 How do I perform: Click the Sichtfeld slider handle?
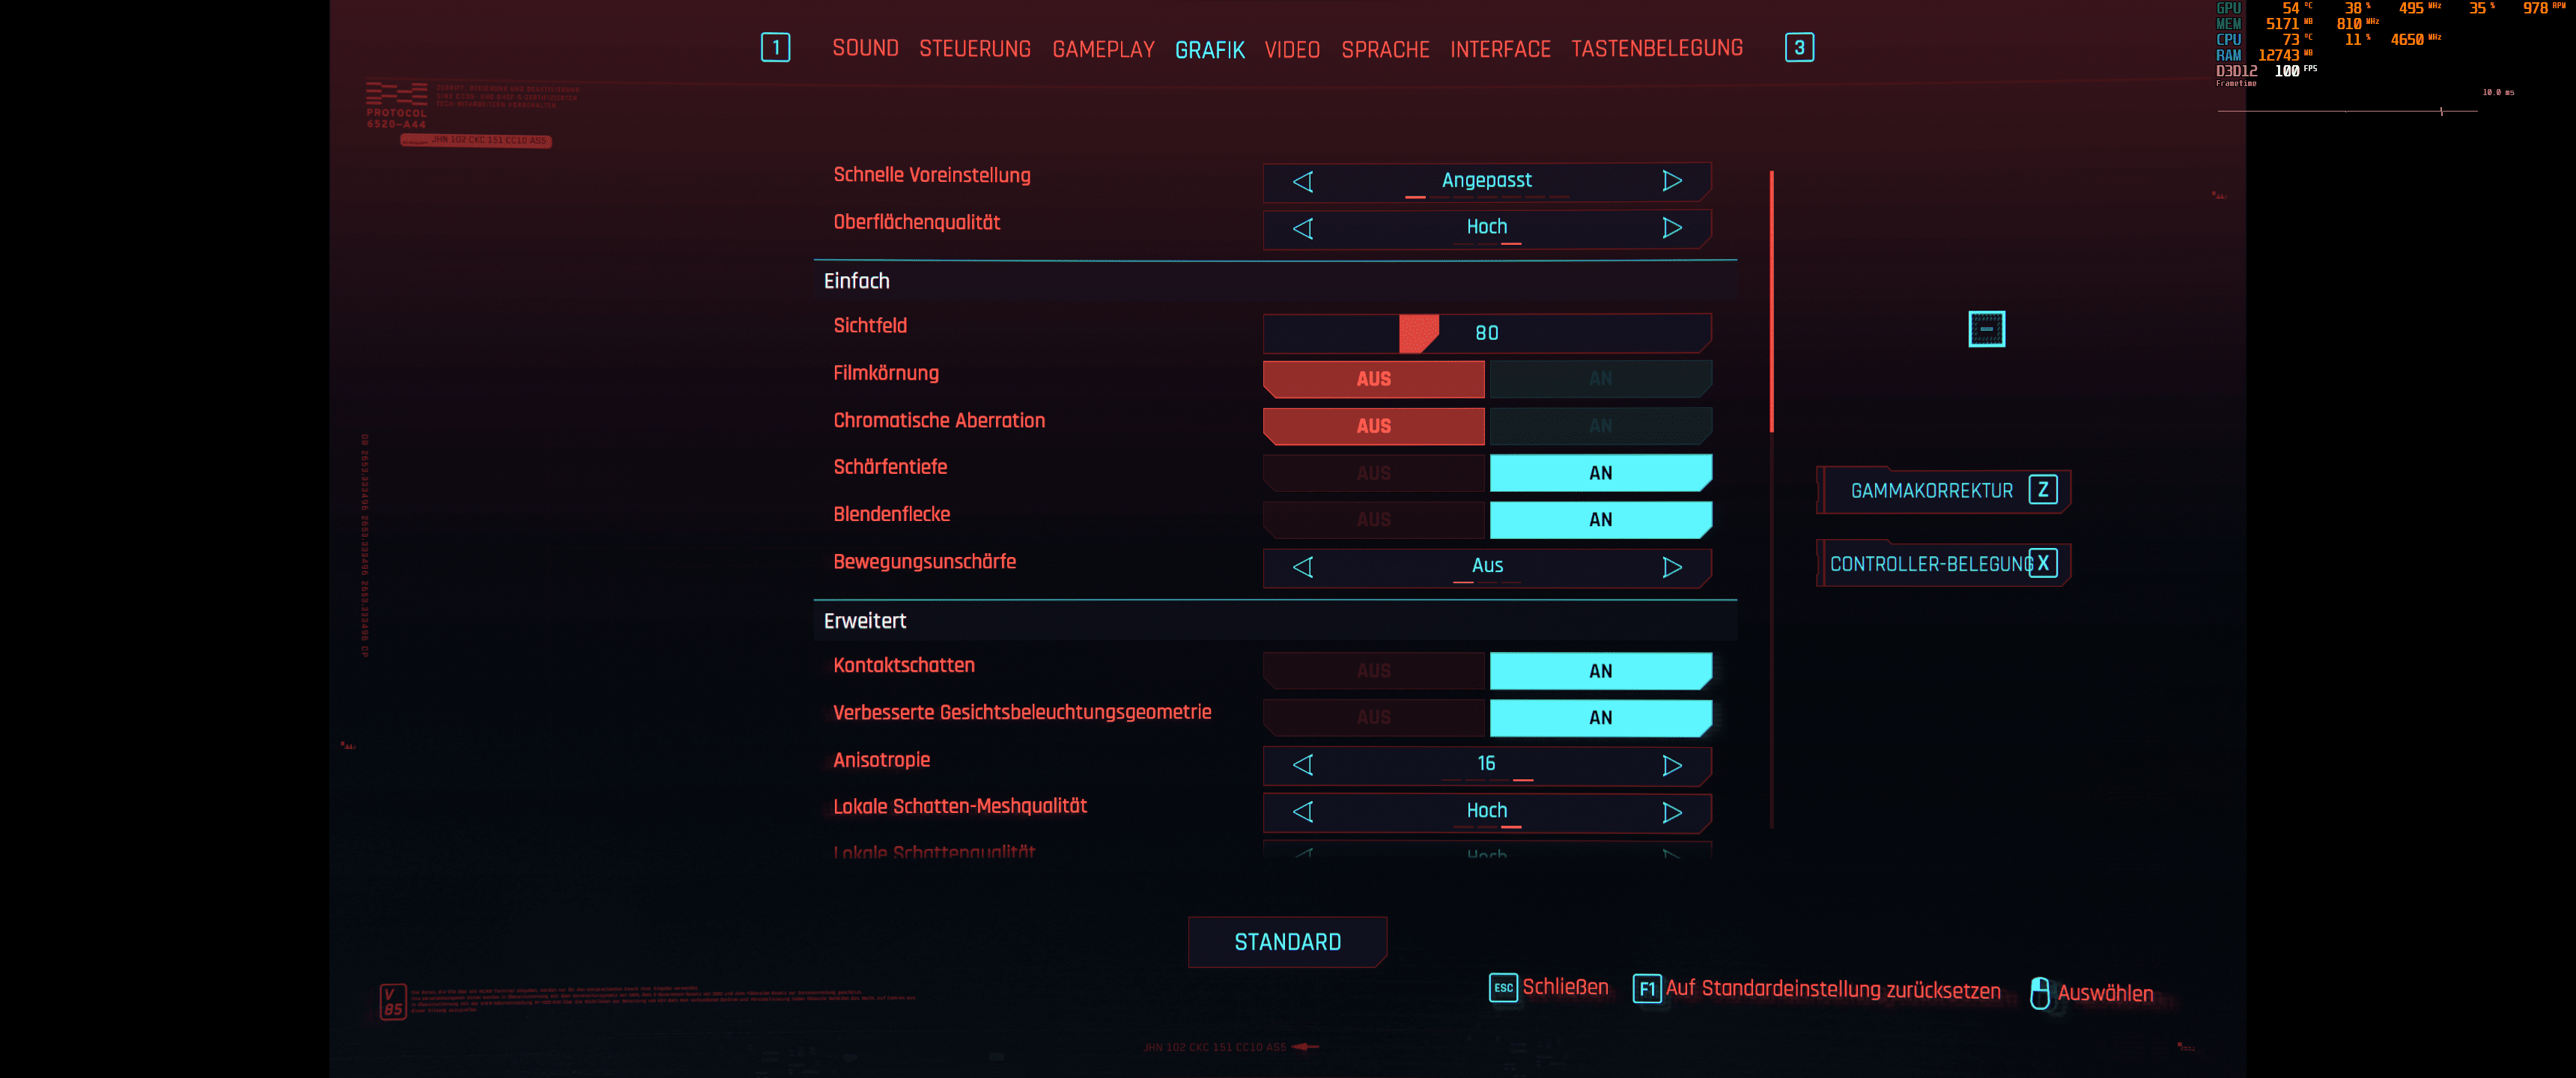point(1418,333)
